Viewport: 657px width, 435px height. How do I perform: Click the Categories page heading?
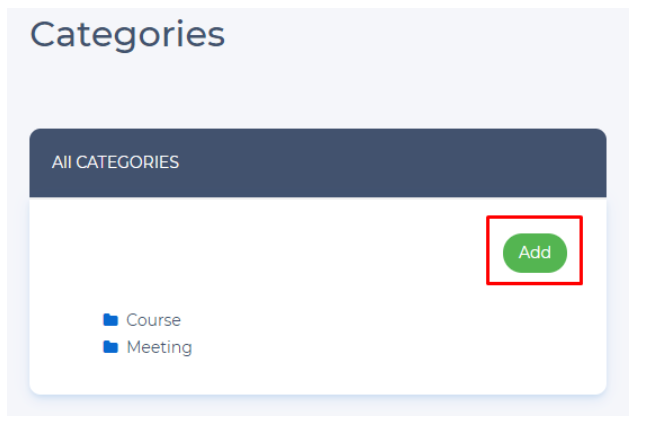[x=127, y=34]
